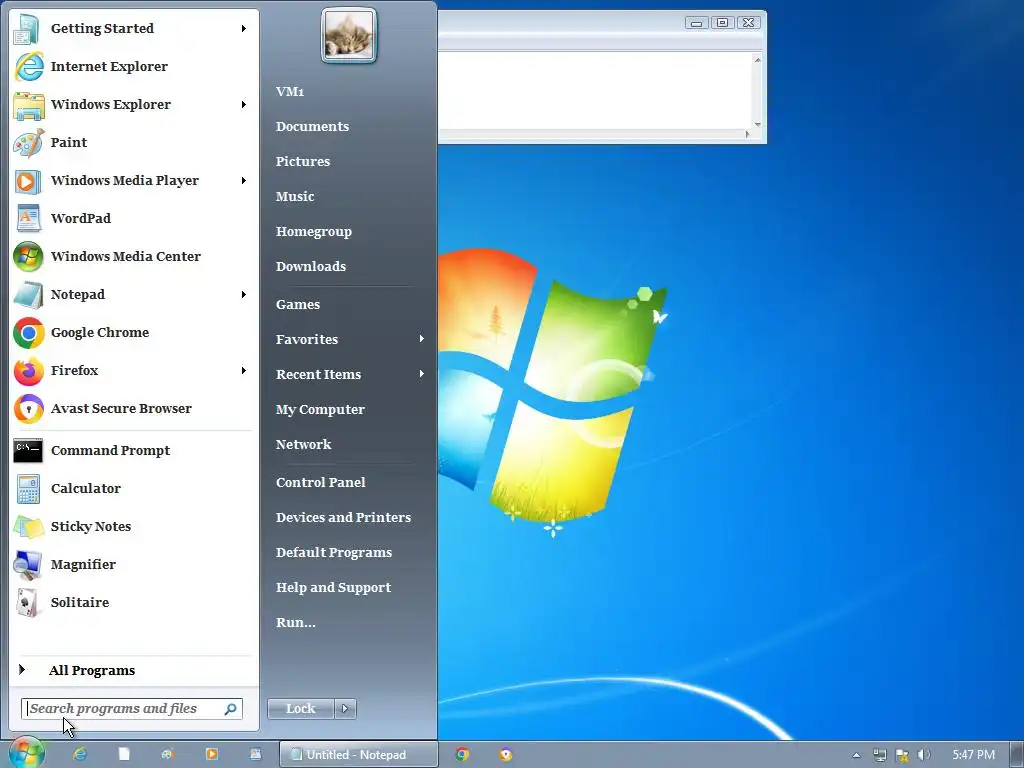
Task: Click network tray icon
Action: tap(880, 755)
